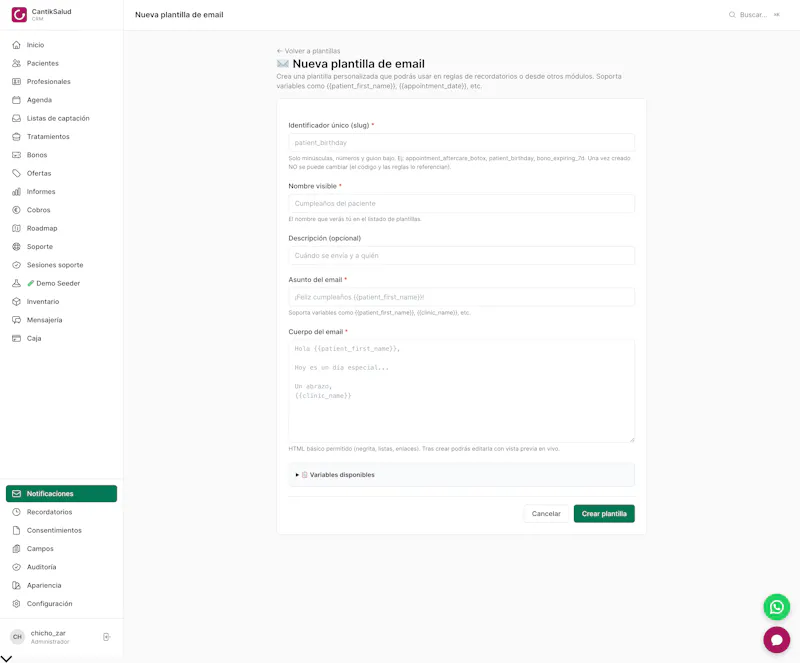Viewport: 800px width, 663px height.
Task: Click the Consentimientos label in sidebar
Action: [54, 530]
